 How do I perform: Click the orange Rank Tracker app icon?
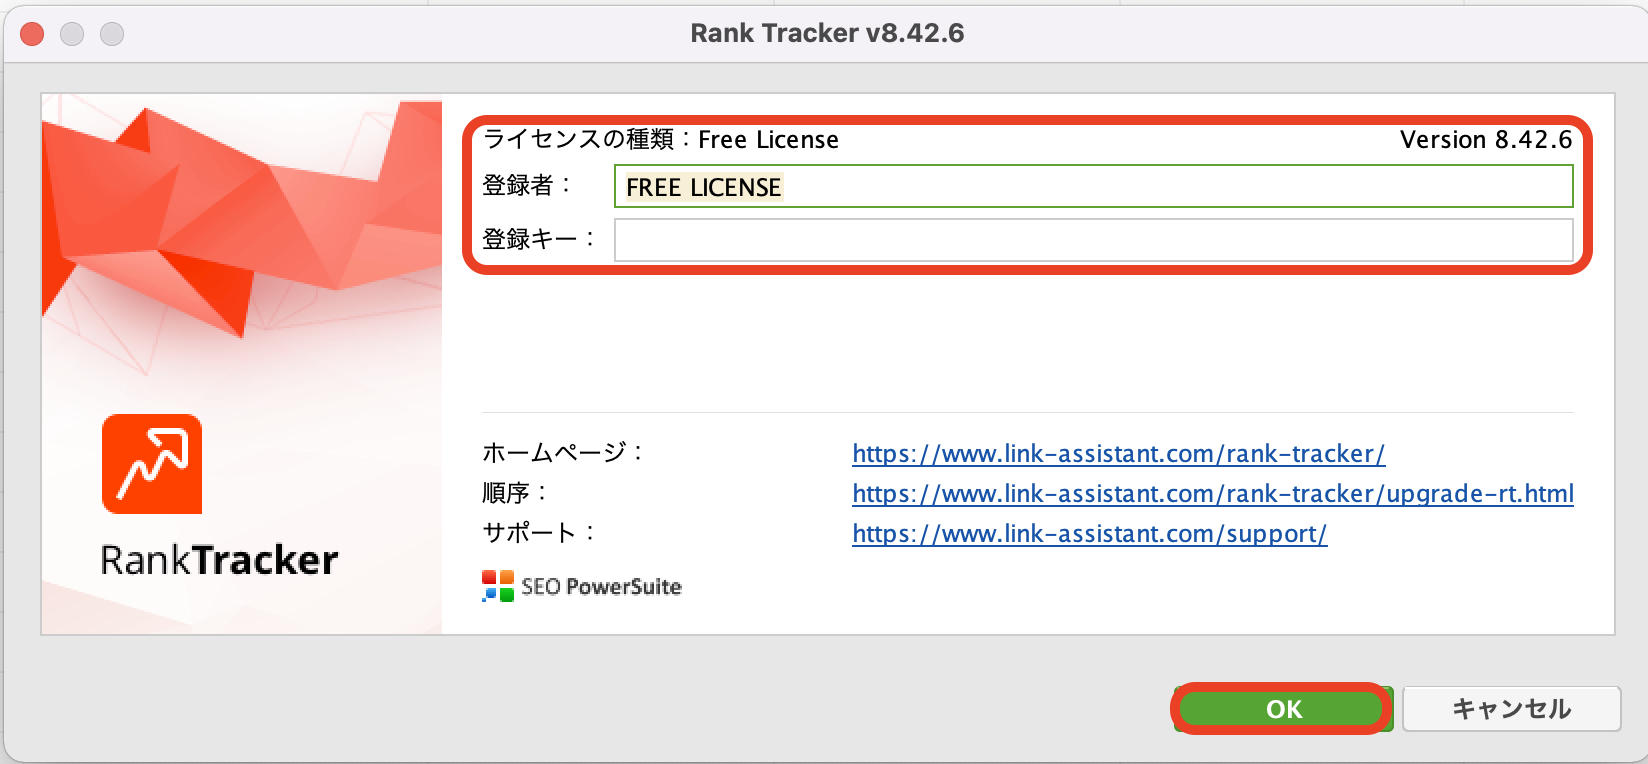click(152, 464)
